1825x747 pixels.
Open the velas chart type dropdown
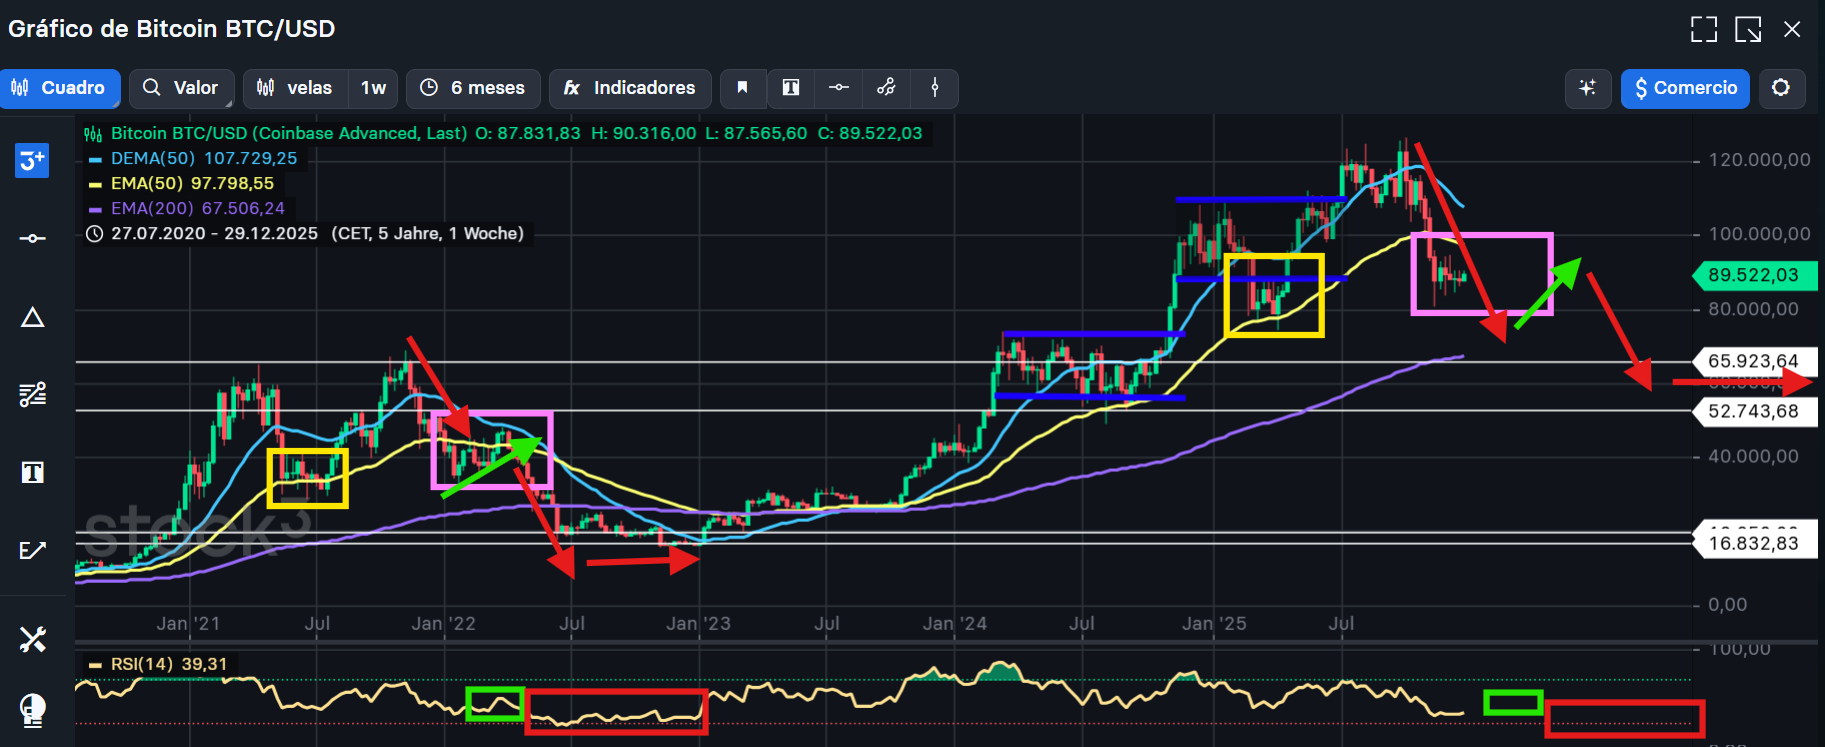coord(296,88)
